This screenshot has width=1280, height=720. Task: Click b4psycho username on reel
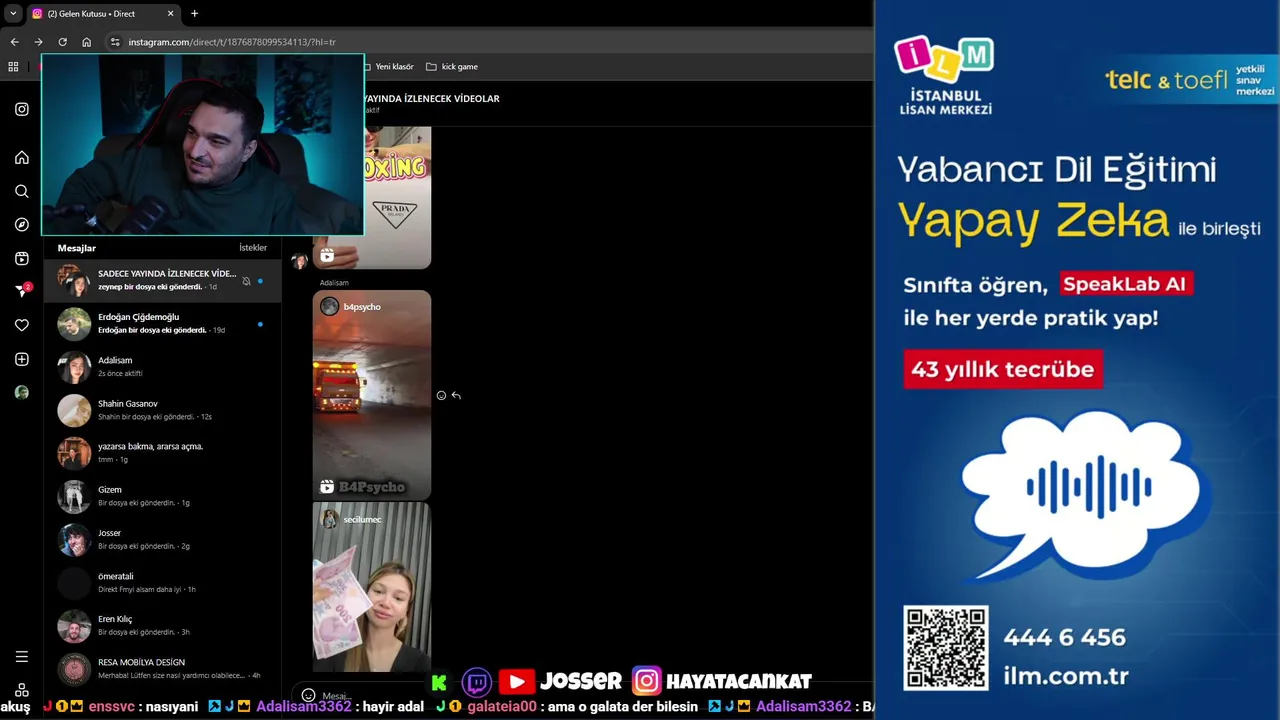(x=362, y=307)
